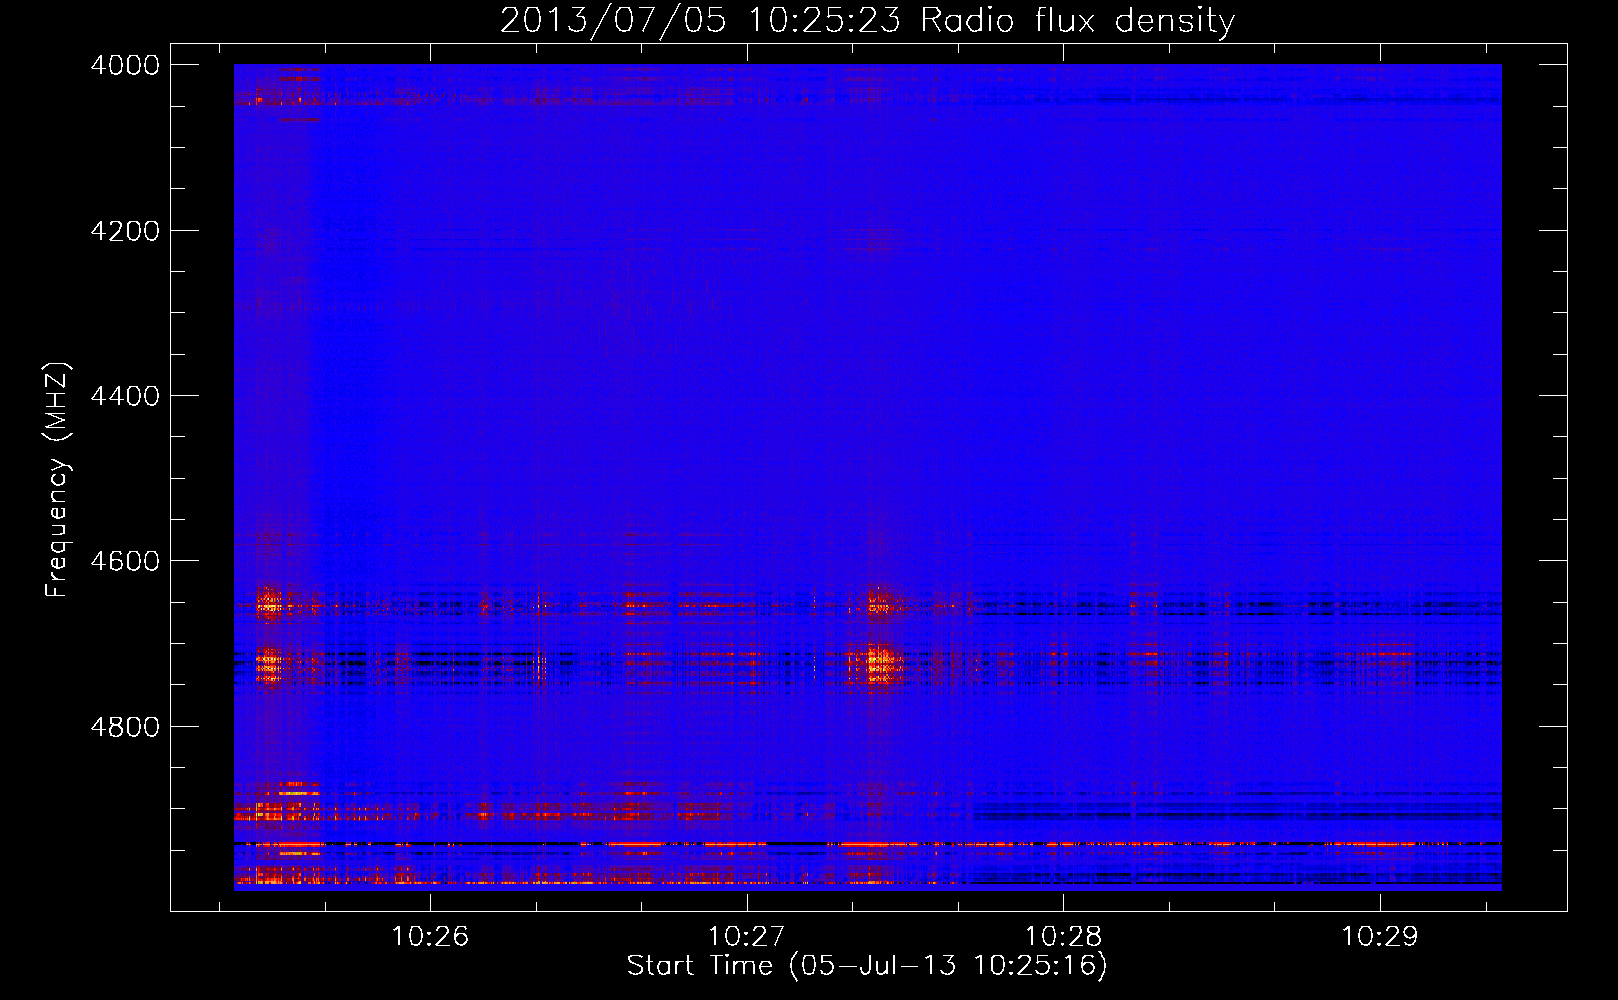Click the 4200 frequency tick label

point(125,231)
